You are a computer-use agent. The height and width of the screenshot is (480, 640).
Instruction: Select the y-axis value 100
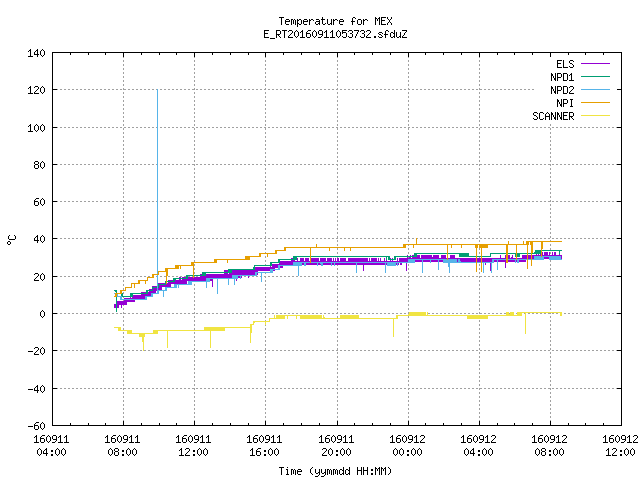36,128
